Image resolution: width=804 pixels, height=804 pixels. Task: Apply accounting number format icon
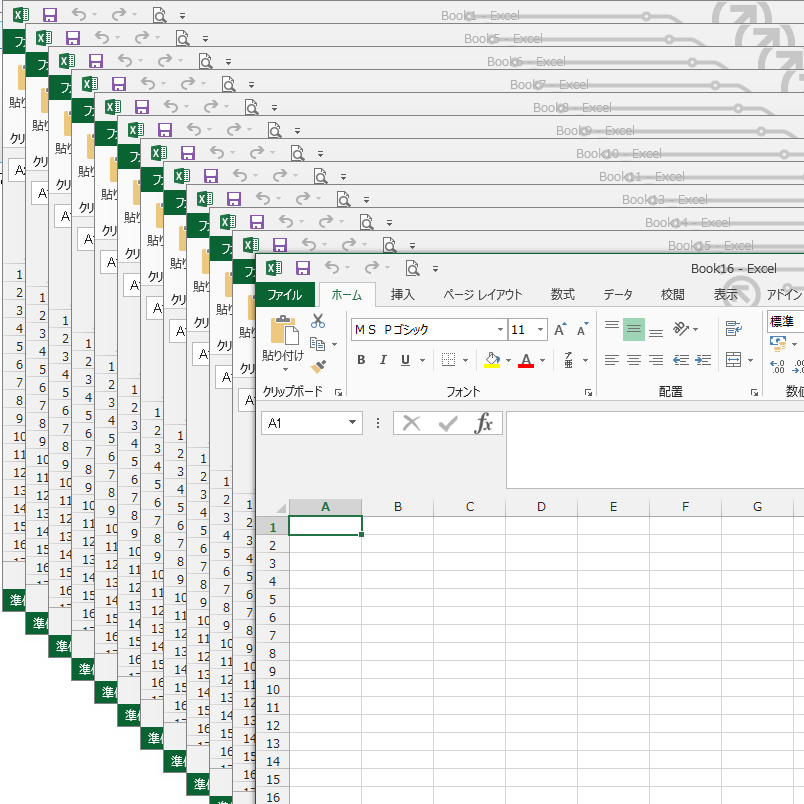click(x=778, y=344)
